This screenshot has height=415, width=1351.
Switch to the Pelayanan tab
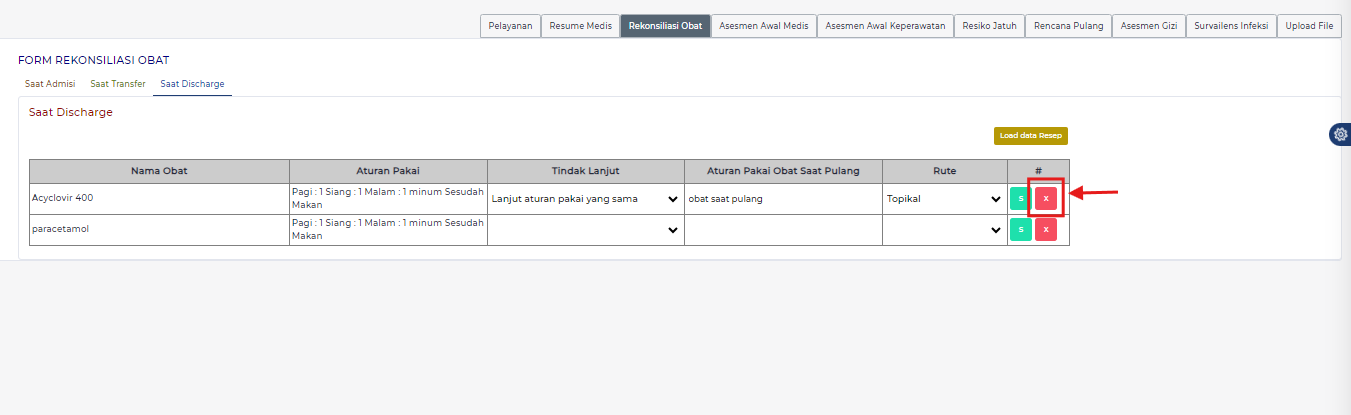tap(510, 26)
